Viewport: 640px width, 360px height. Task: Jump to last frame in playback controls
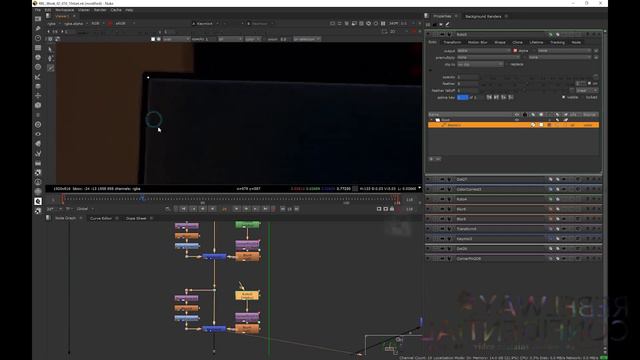[x=265, y=209]
